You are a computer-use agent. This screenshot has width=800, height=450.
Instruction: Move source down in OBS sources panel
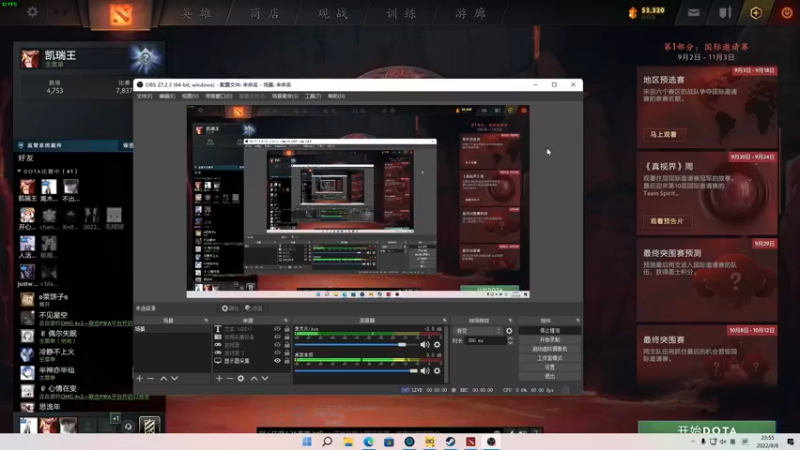pyautogui.click(x=265, y=379)
